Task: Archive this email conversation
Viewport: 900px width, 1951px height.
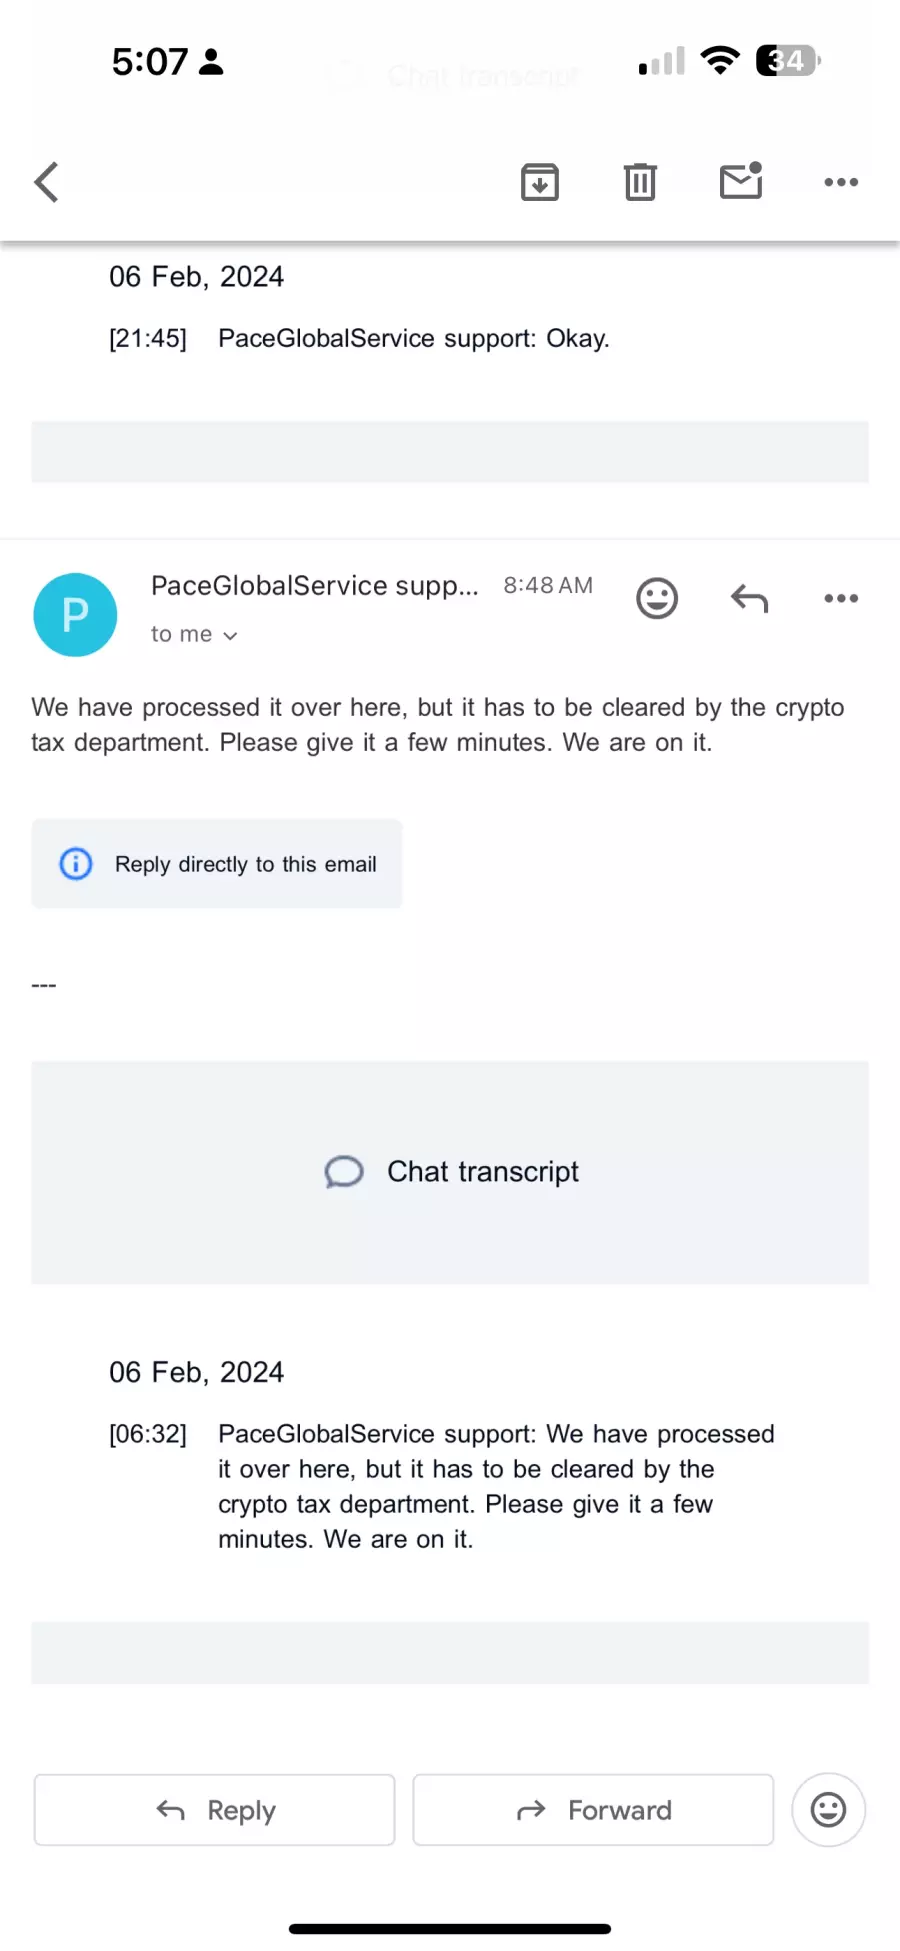Action: tap(540, 182)
